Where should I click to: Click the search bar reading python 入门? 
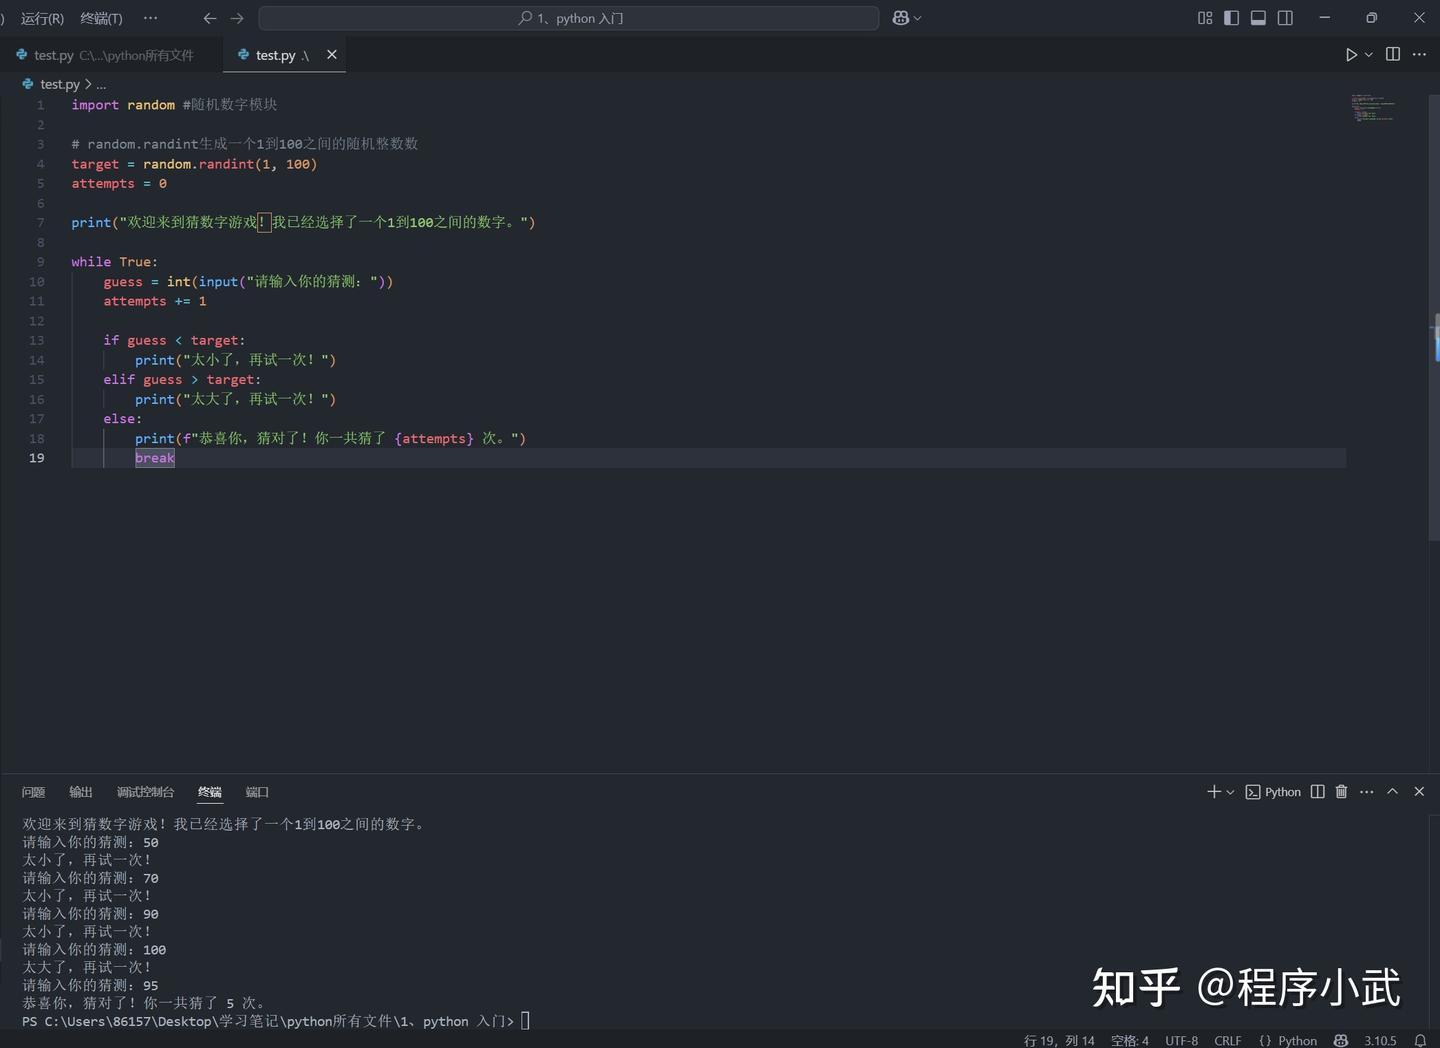(x=569, y=17)
